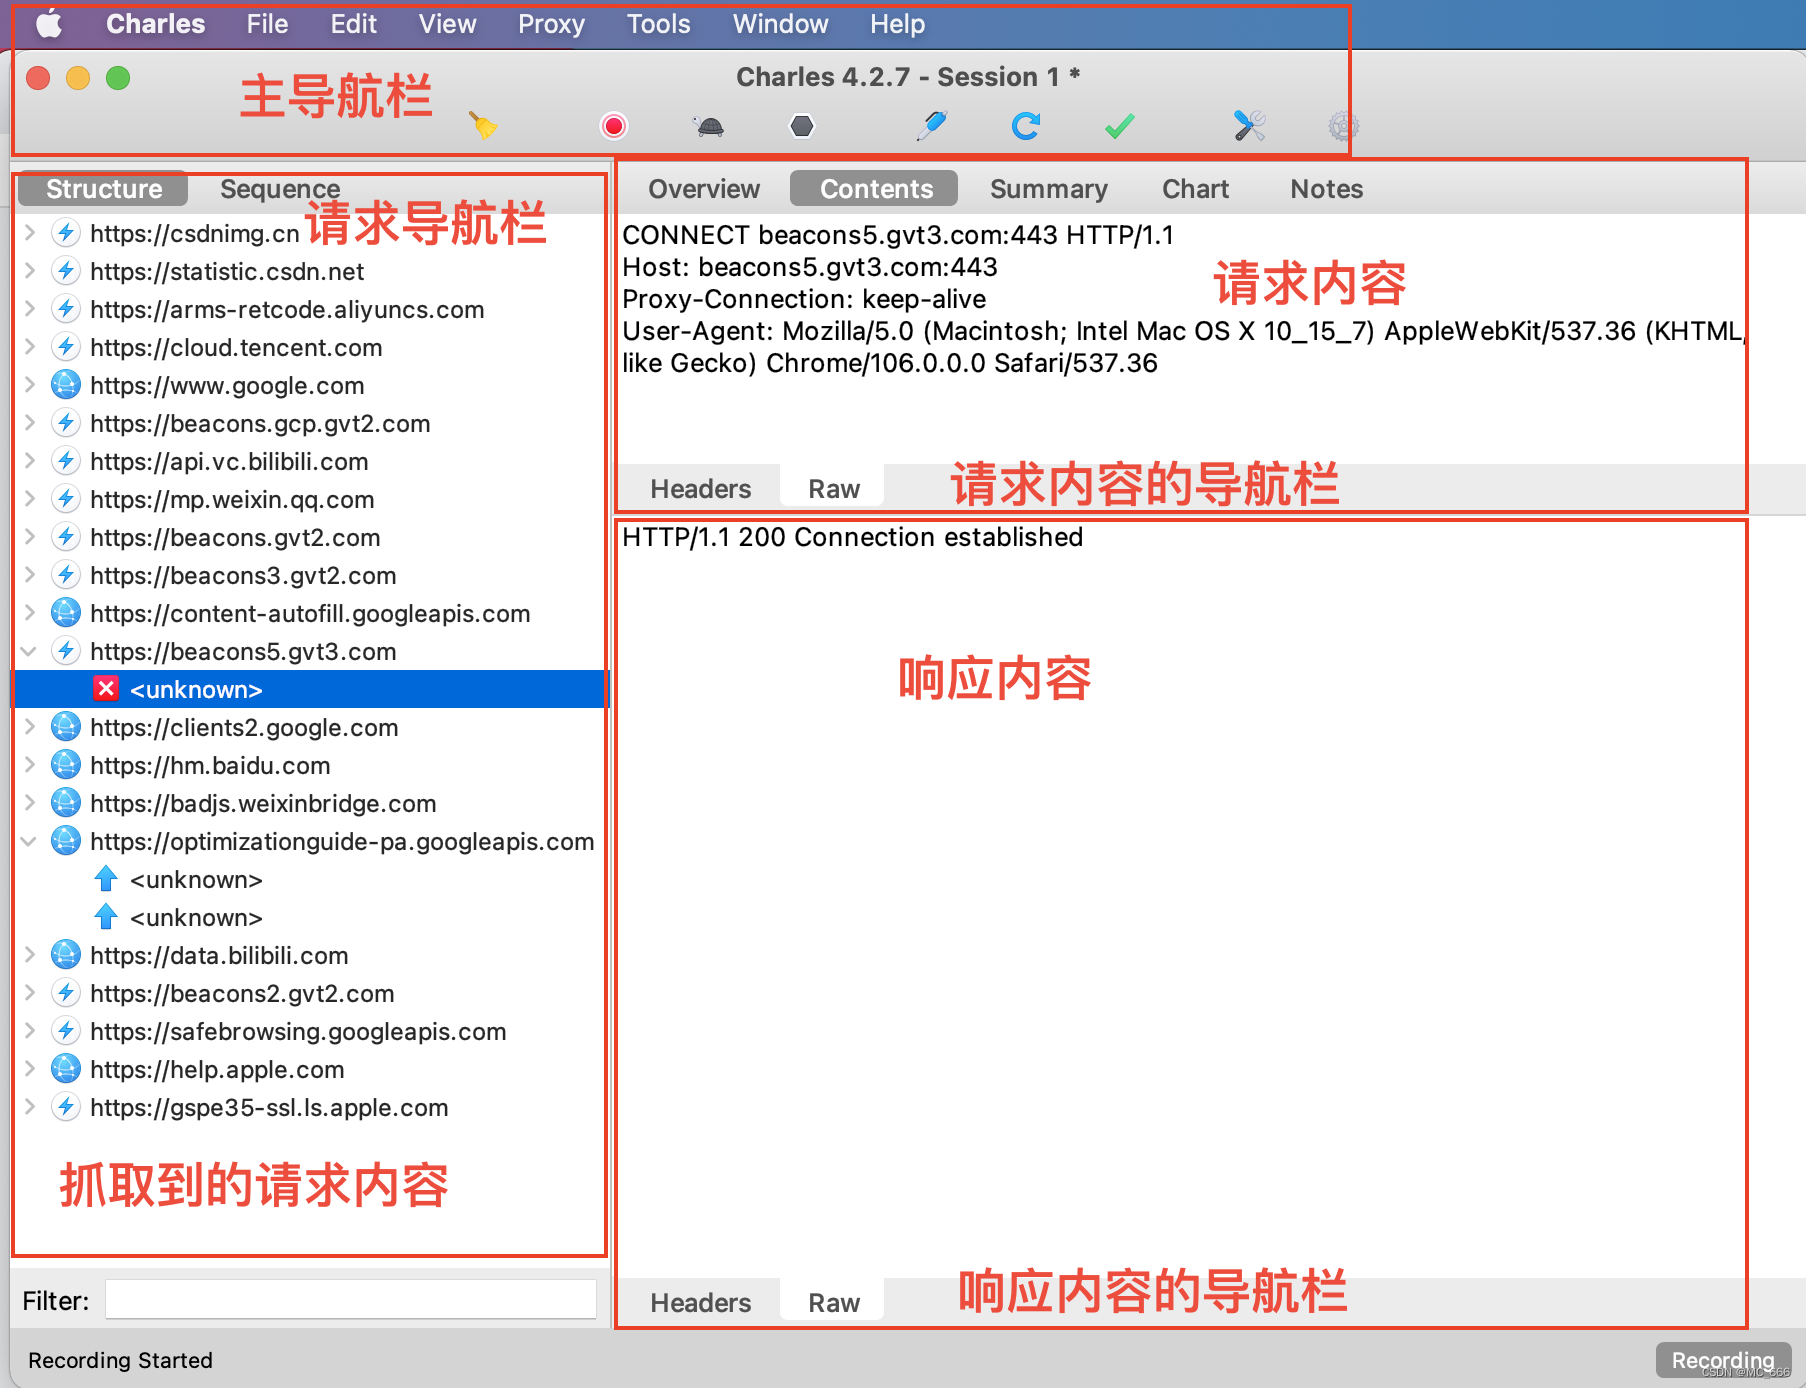Open the View menu
Image resolution: width=1806 pixels, height=1388 pixels.
(447, 24)
